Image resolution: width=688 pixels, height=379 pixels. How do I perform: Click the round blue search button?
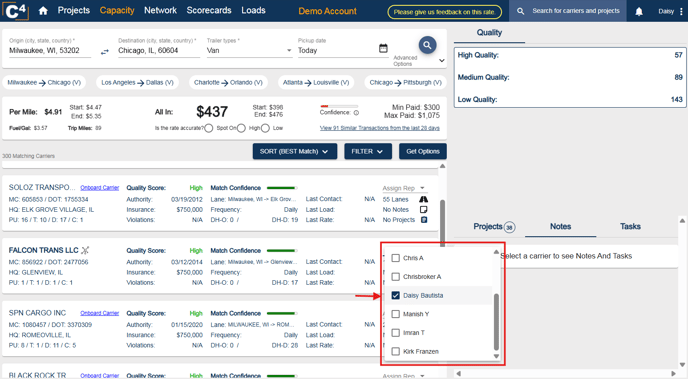[427, 45]
